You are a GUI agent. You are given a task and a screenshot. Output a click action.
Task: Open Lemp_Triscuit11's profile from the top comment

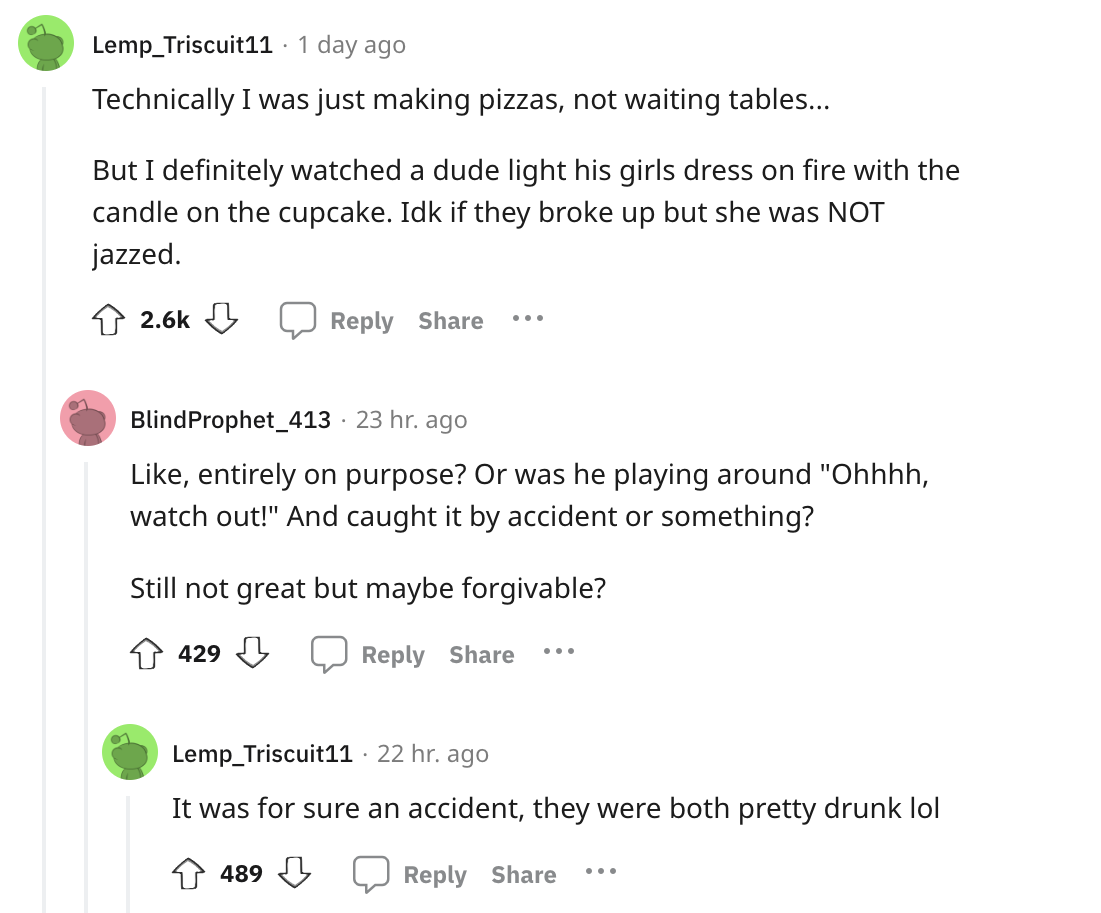click(182, 45)
